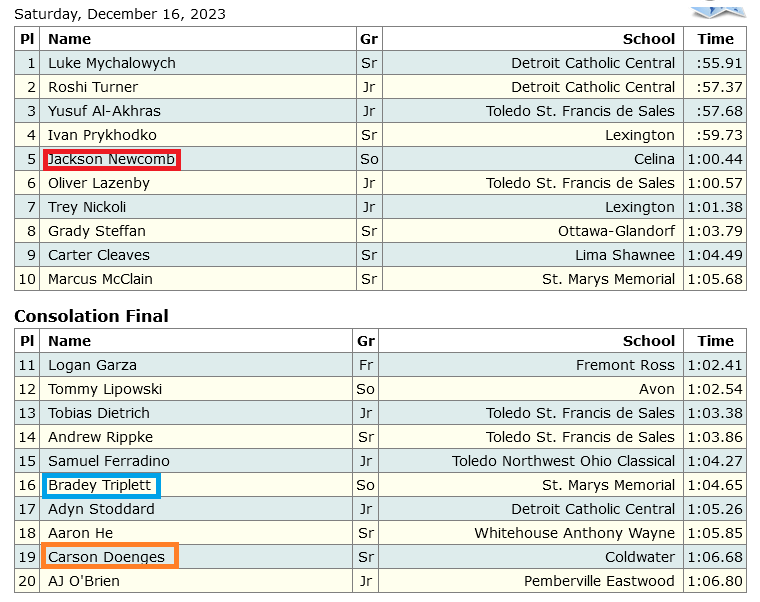Click the Consolation Final heading
Image resolution: width=760 pixels, height=602 pixels.
tap(91, 316)
